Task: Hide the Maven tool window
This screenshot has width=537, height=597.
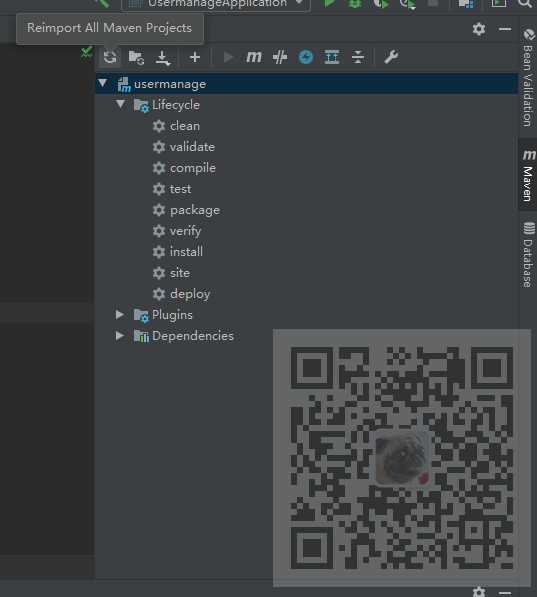Action: tap(505, 29)
